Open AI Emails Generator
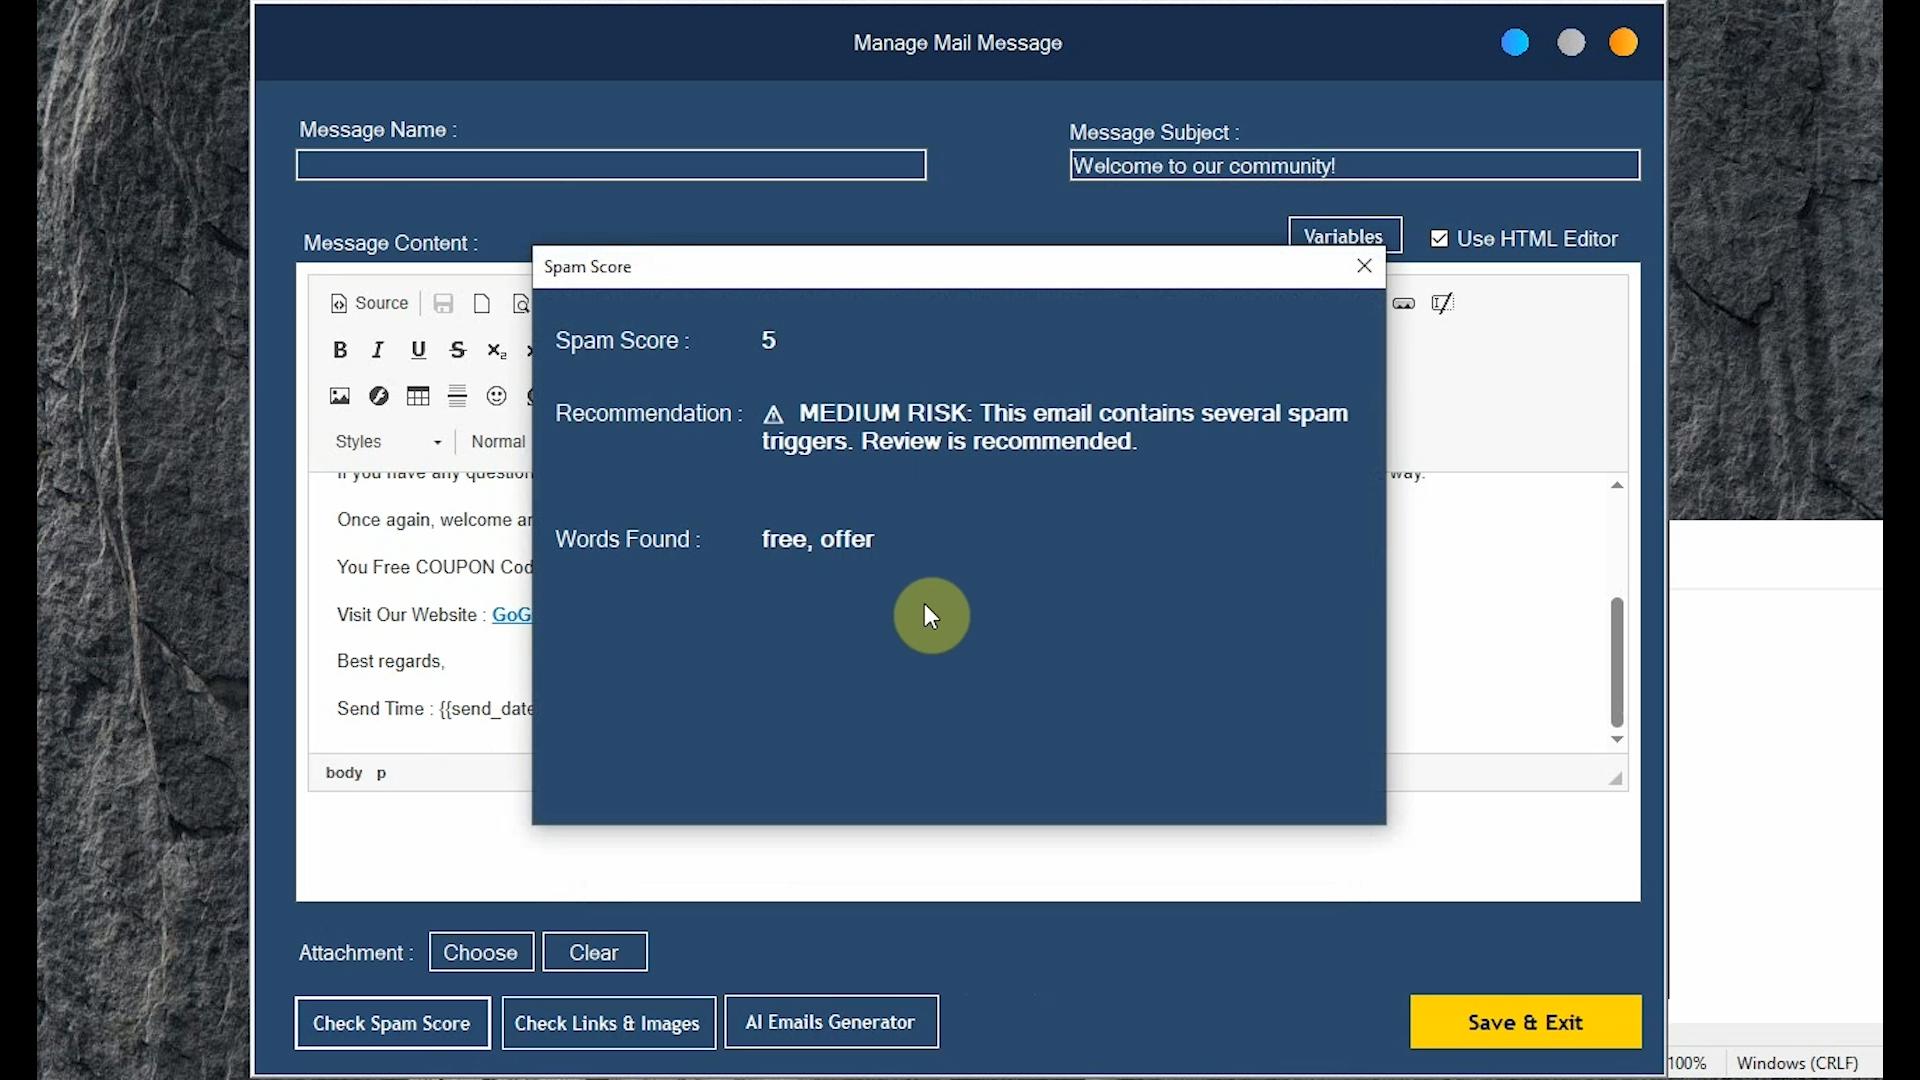Screen dimensions: 1920x1080 coord(831,1022)
